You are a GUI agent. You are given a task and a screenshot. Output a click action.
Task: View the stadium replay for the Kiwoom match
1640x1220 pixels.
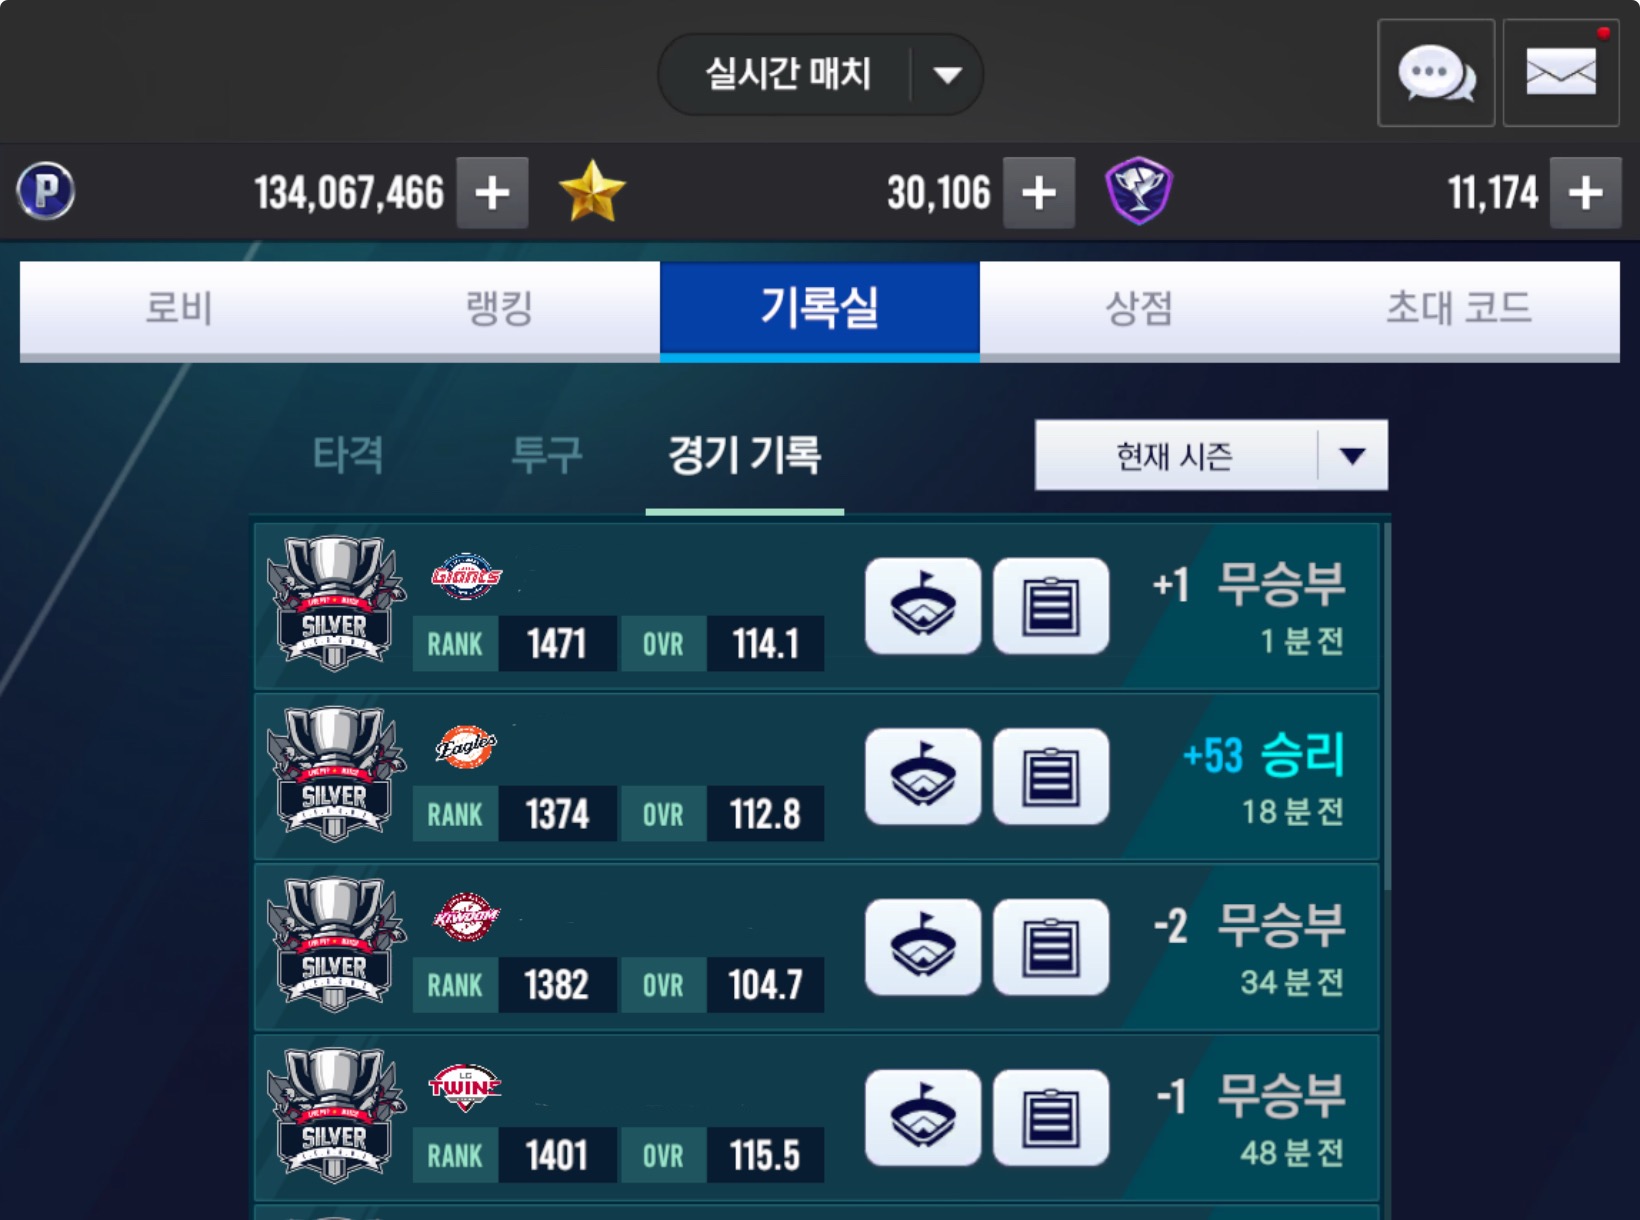tap(923, 947)
